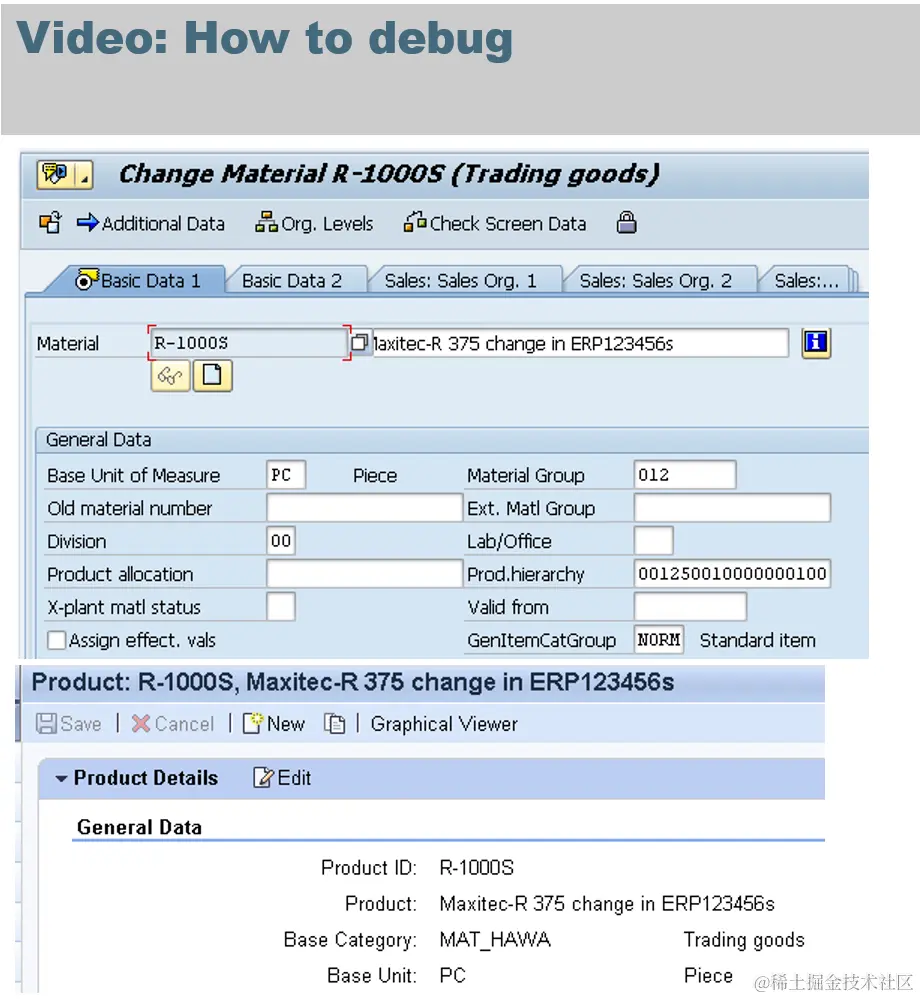Viewport: 920px width, 999px height.
Task: Click the Valid from field
Action: [x=690, y=607]
